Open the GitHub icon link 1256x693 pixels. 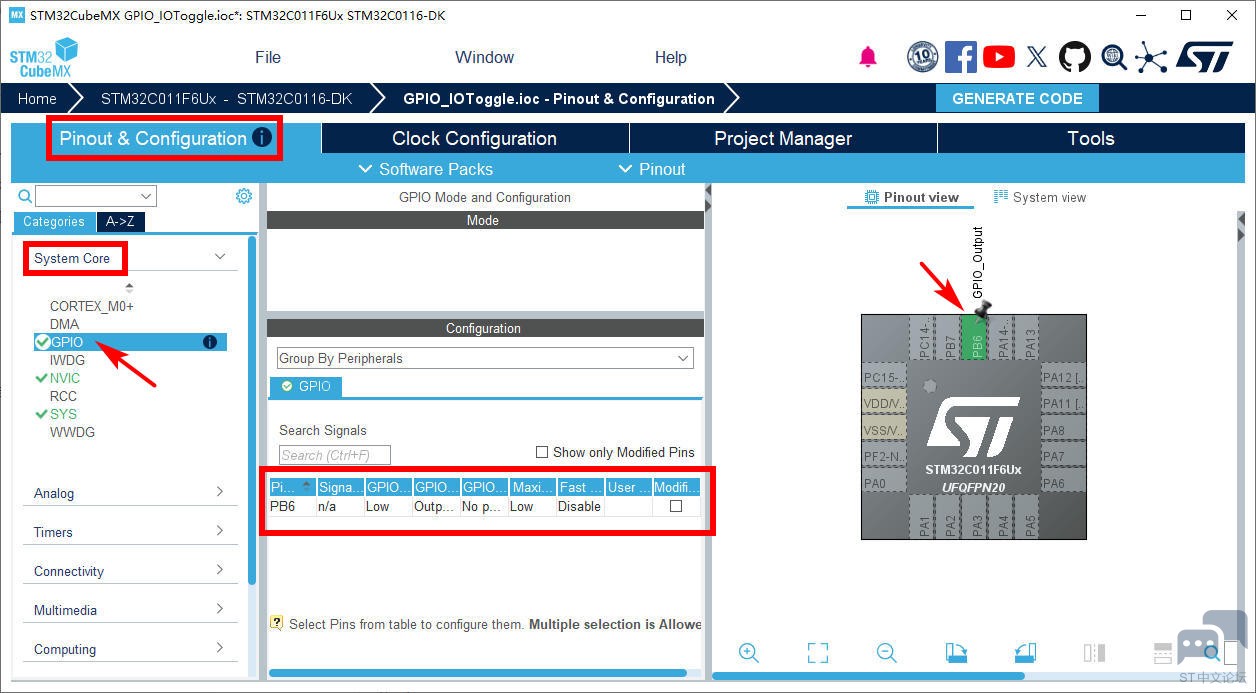click(1075, 57)
